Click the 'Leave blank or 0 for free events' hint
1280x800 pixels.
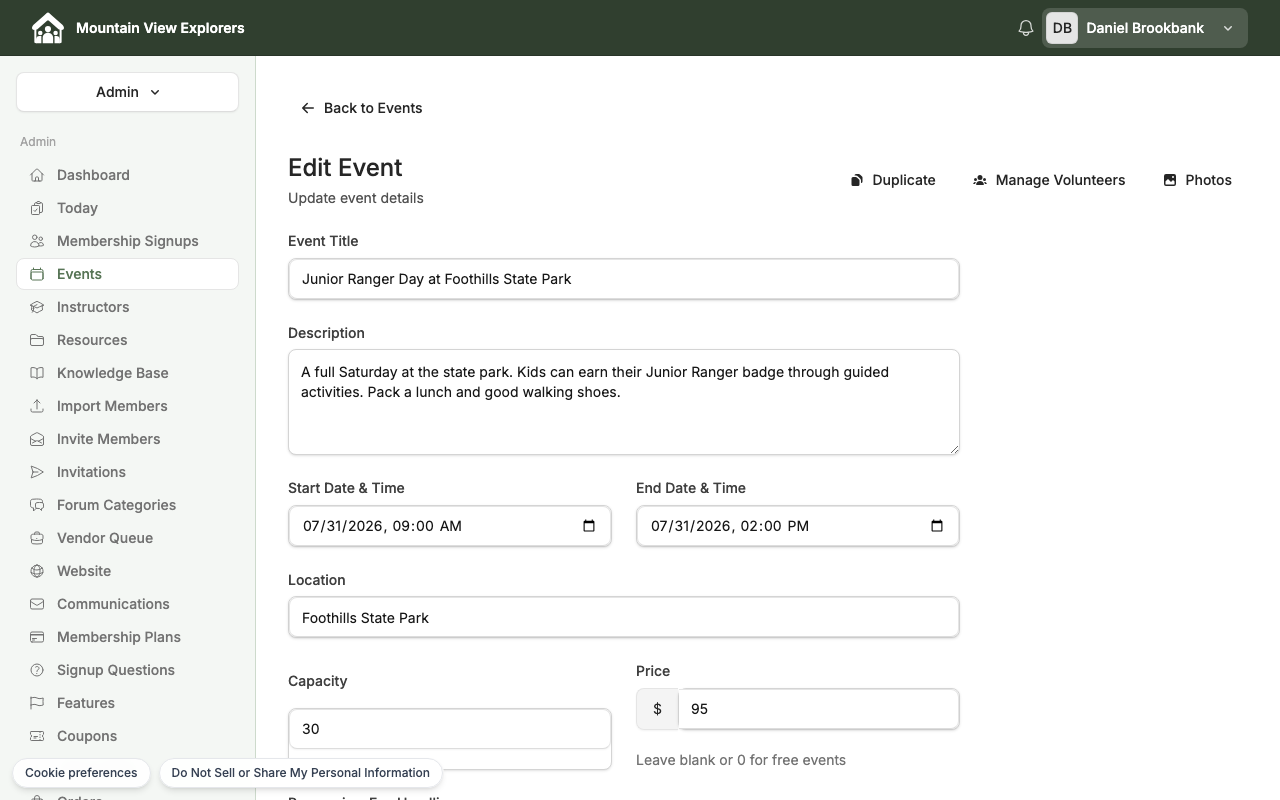coord(741,760)
